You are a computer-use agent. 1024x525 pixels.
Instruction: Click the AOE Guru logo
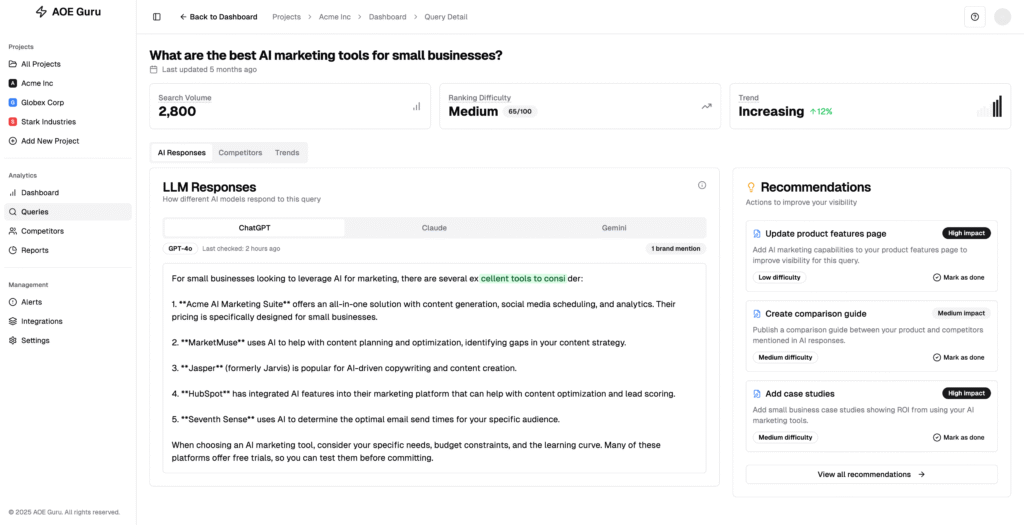(x=68, y=12)
